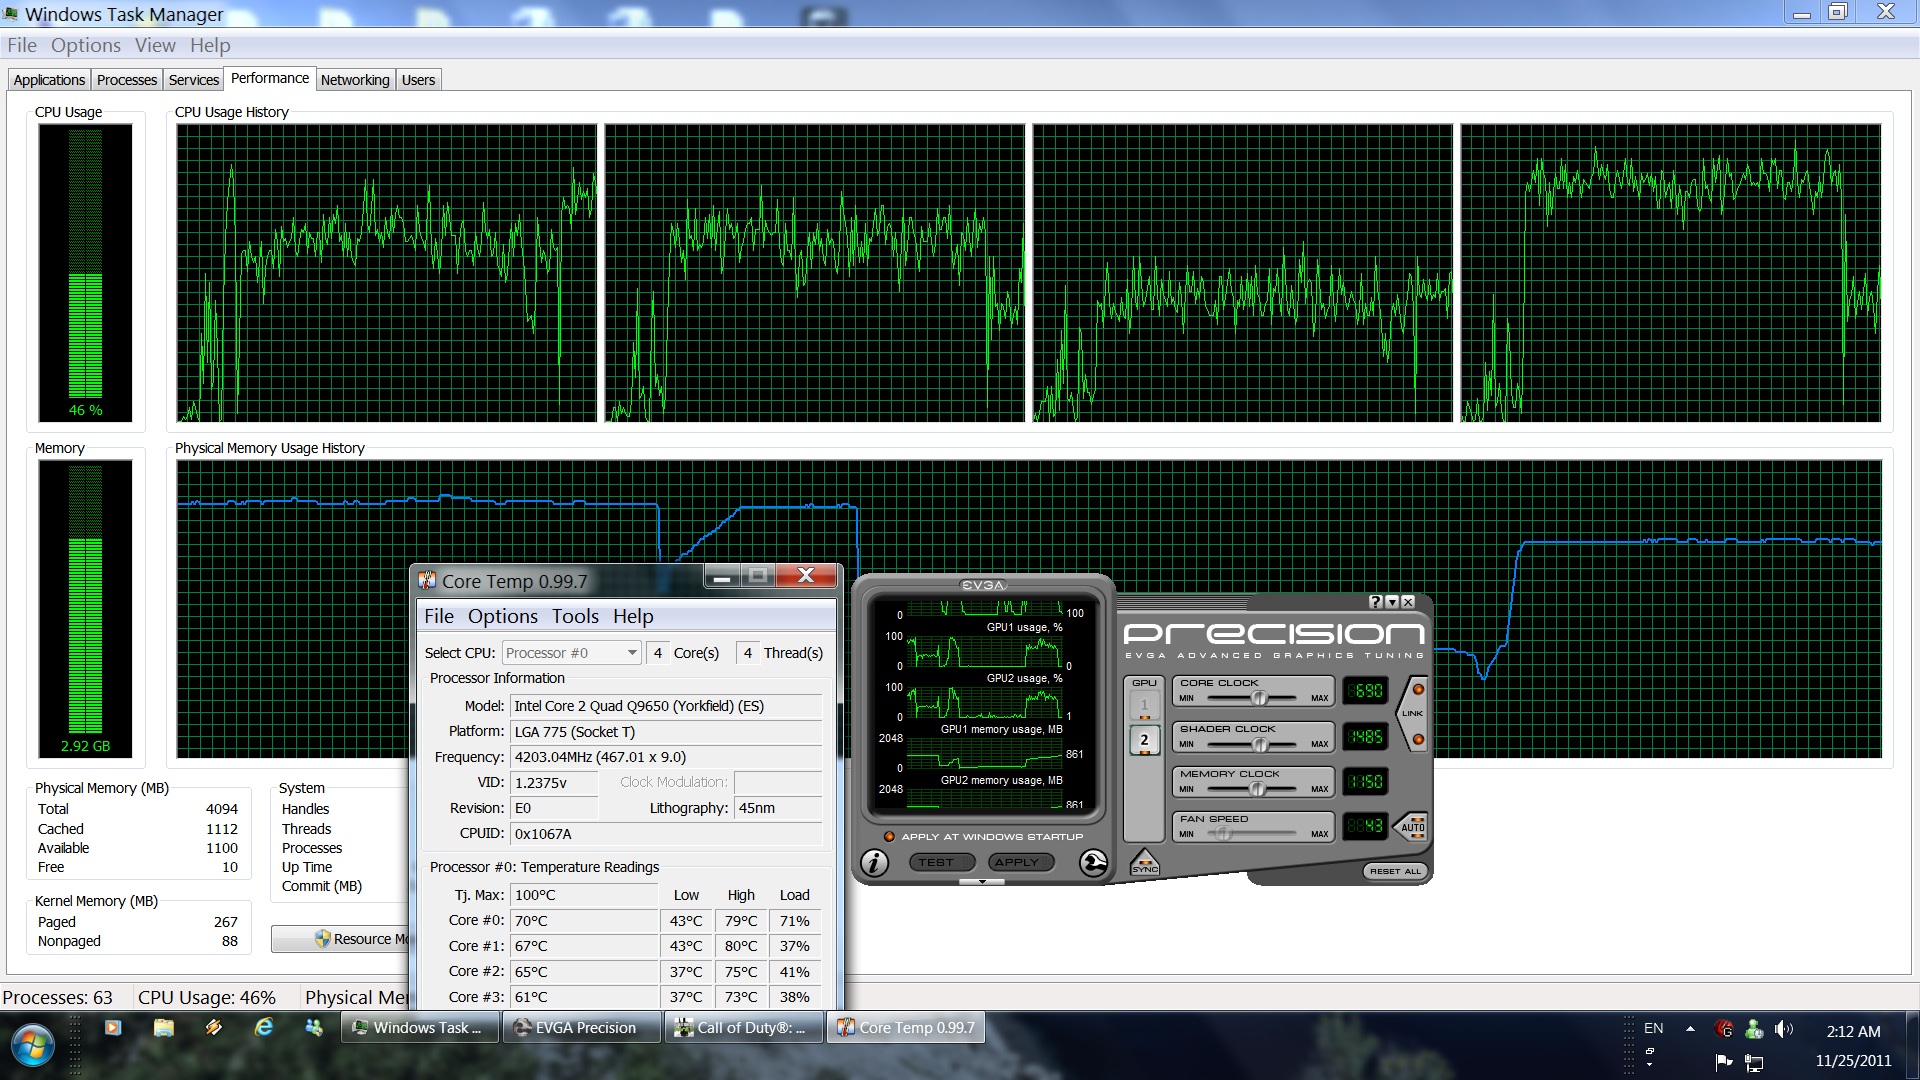
Task: Toggle fan speed AUTO mode
Action: click(1412, 827)
